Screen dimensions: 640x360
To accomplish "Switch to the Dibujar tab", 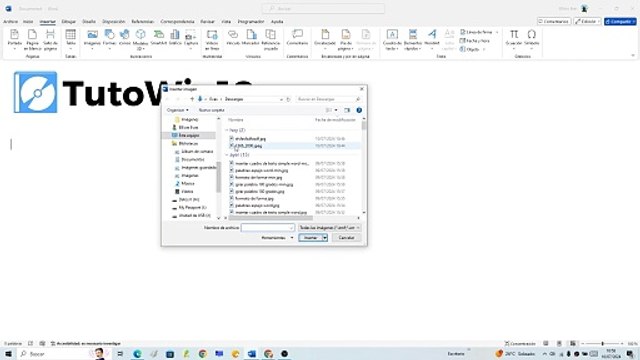I will 69,22.
